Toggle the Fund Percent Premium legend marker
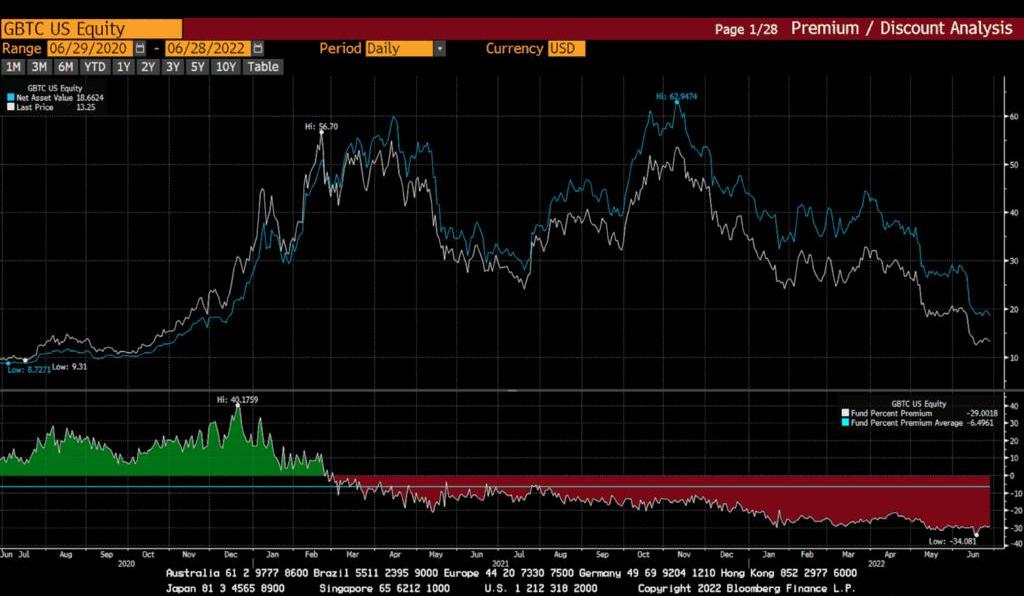The image size is (1024, 596). pos(845,413)
